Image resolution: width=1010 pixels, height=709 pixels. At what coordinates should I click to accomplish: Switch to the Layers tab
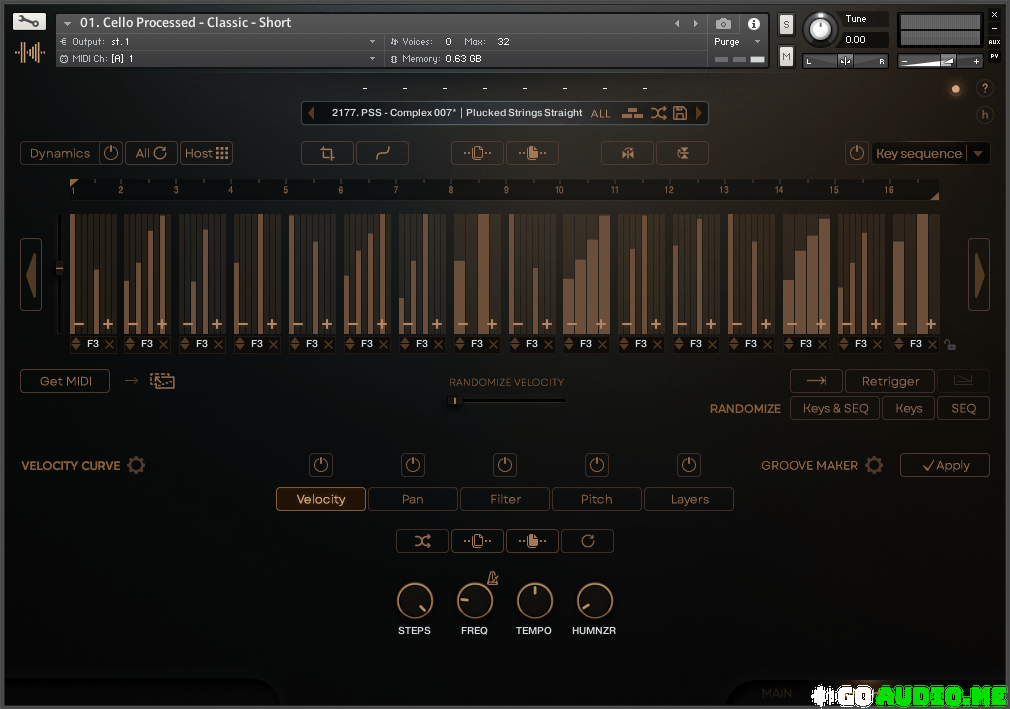689,499
